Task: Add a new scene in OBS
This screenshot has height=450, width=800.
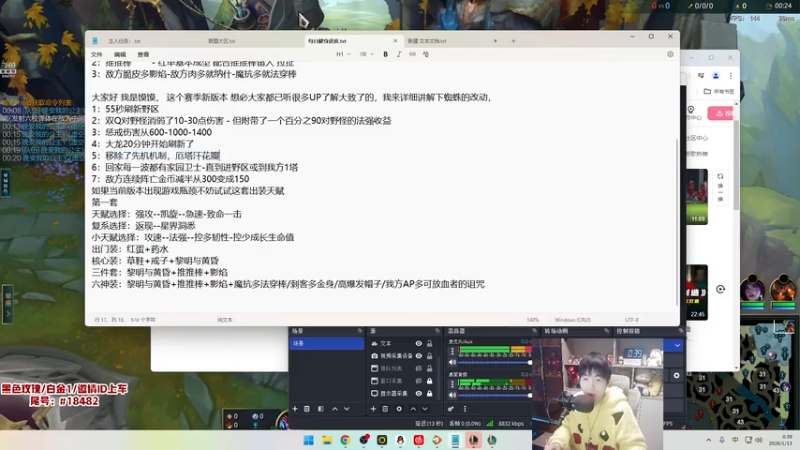Action: click(295, 409)
